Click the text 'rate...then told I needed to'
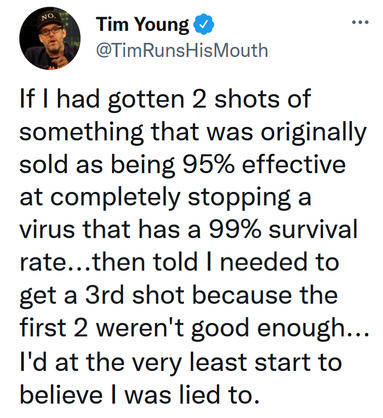 click(179, 262)
